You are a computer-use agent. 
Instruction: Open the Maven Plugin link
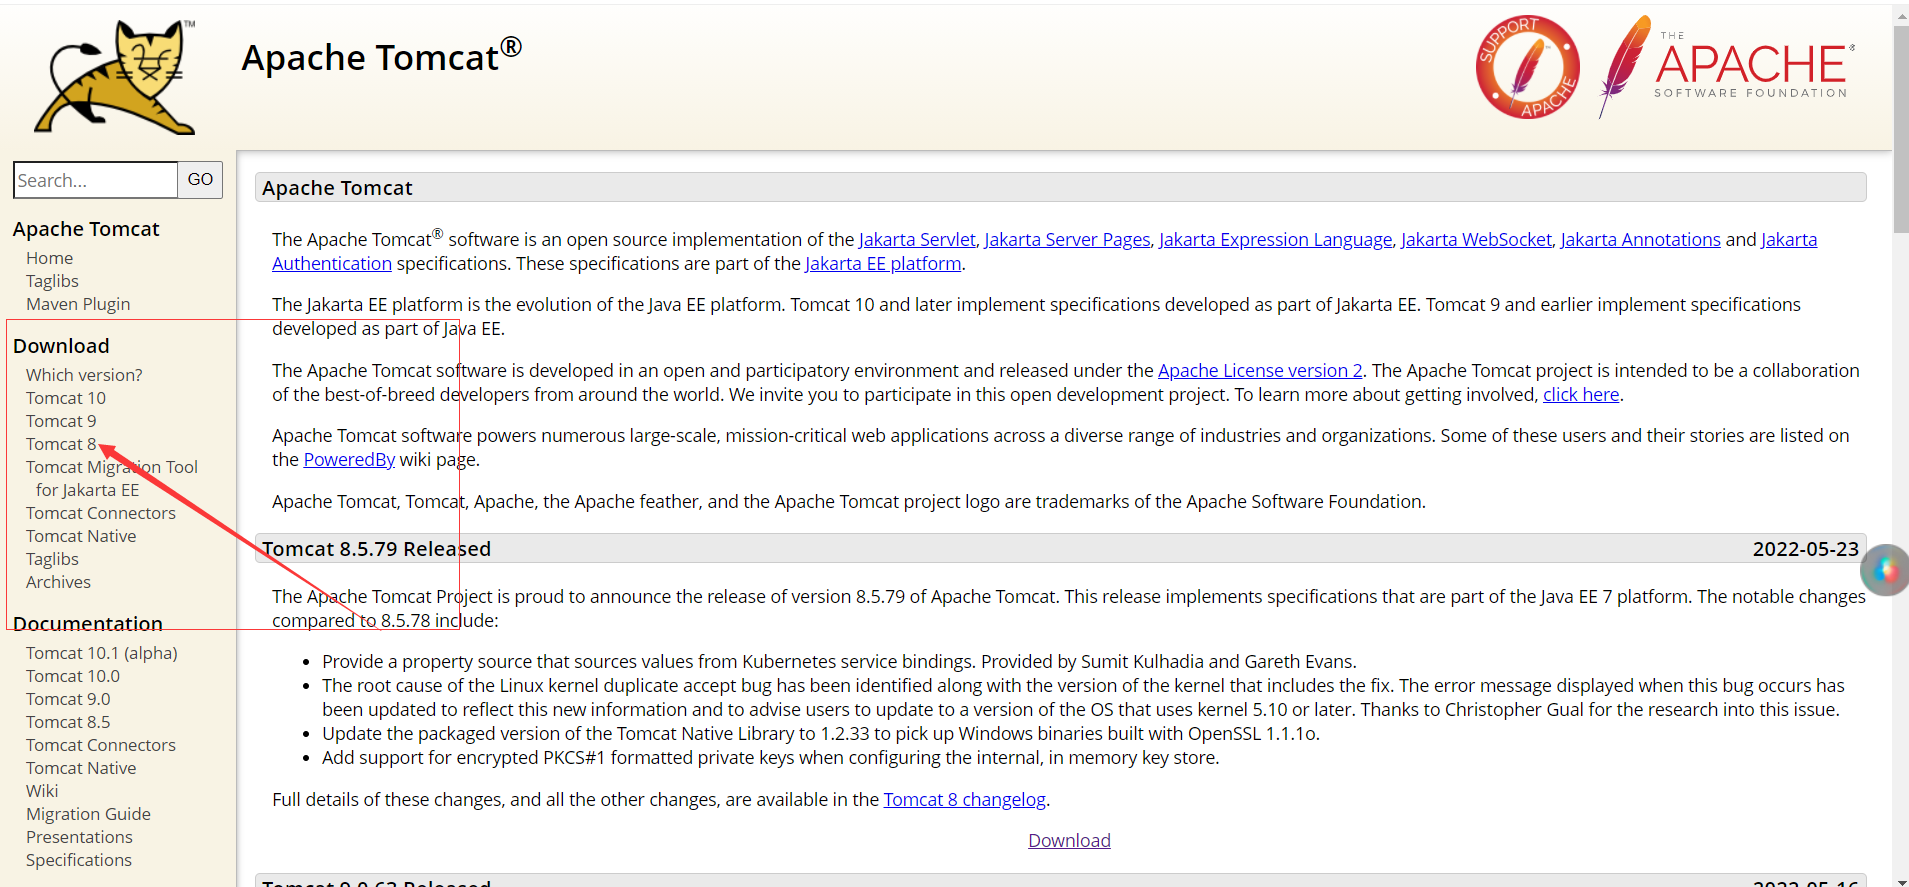78,304
